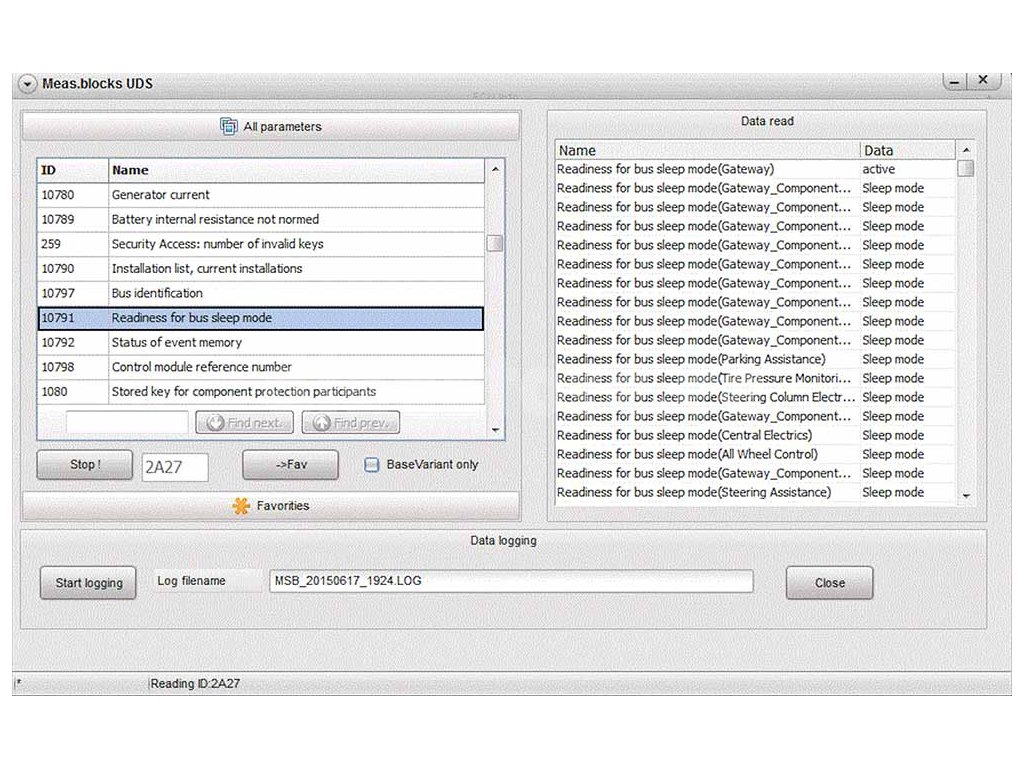
Task: Click the search field beside Find next
Action: point(127,423)
